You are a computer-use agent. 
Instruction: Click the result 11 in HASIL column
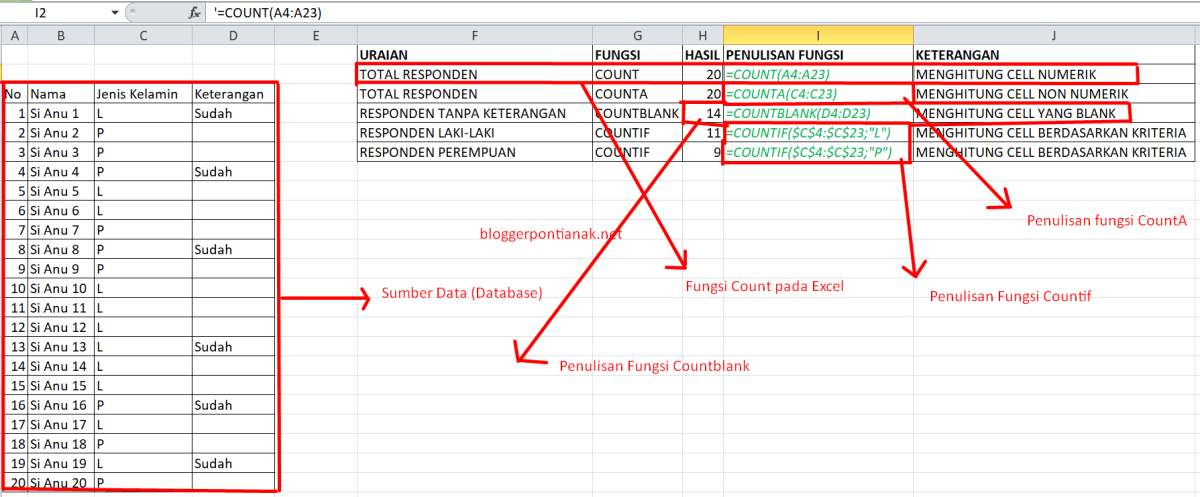(x=702, y=132)
